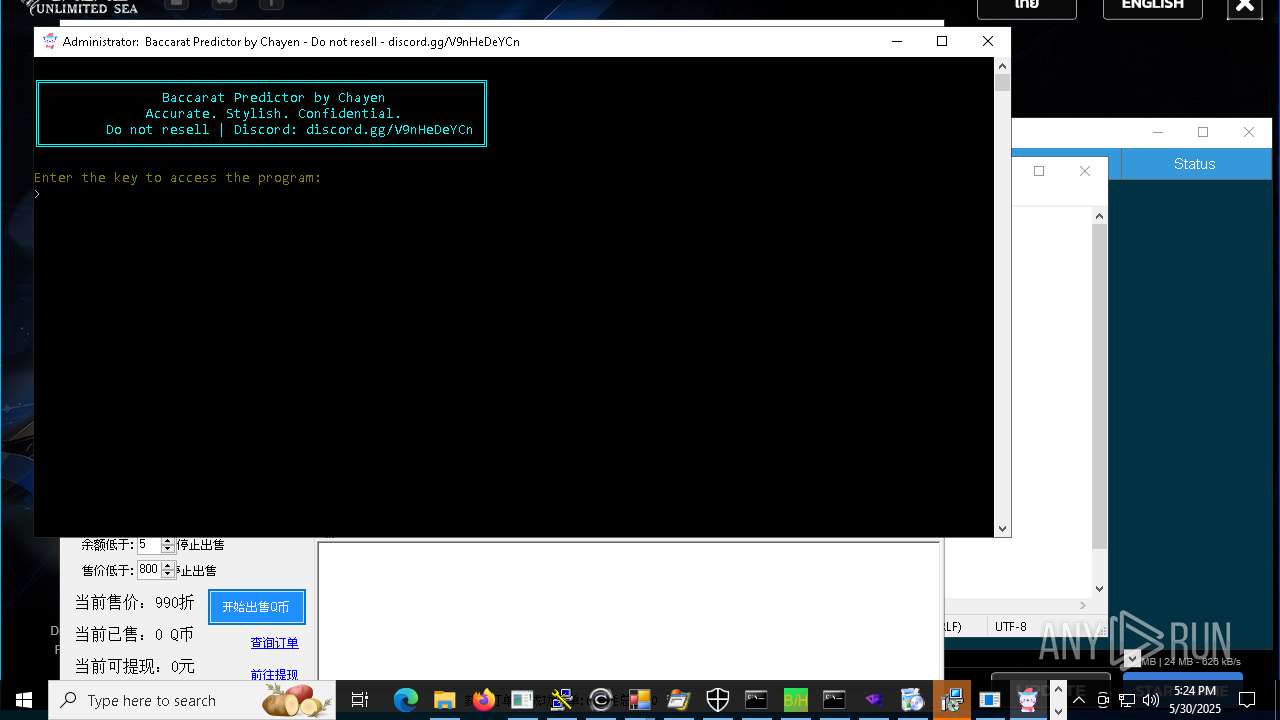Screen dimensions: 1280x720
Task: Click the text '当前已售: 0 Q币'
Action: click(134, 635)
